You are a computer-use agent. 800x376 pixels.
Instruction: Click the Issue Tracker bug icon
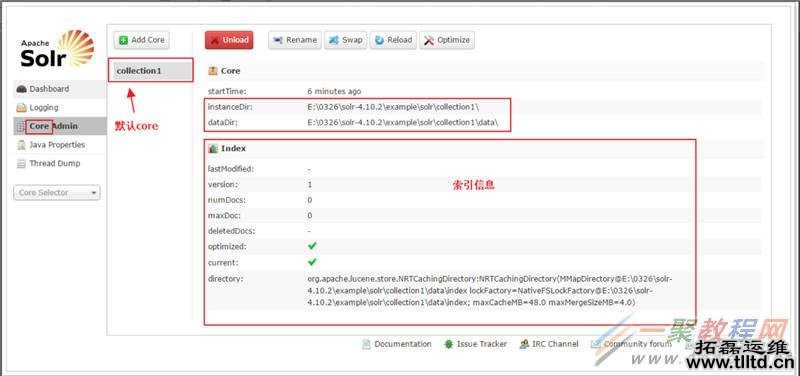point(448,344)
